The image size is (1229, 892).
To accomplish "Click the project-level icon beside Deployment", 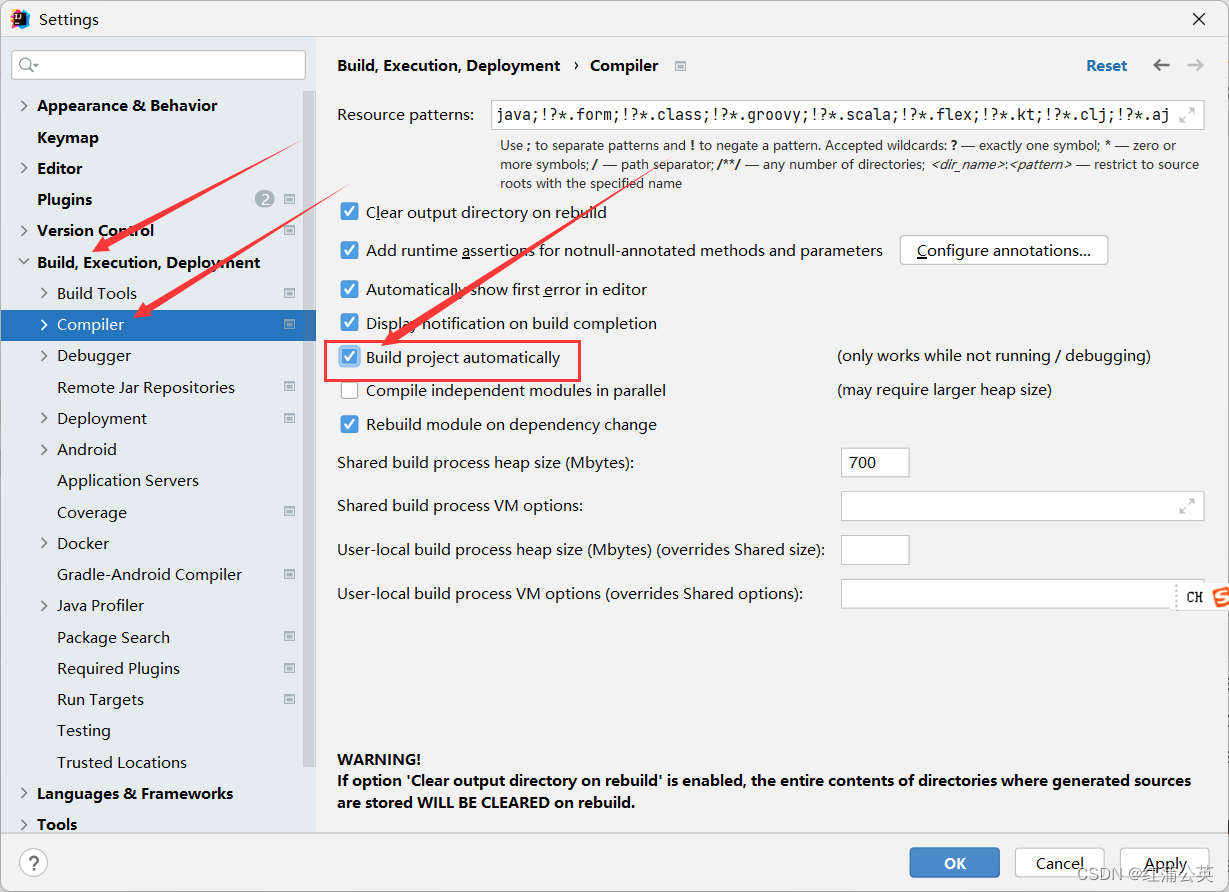I will (289, 418).
